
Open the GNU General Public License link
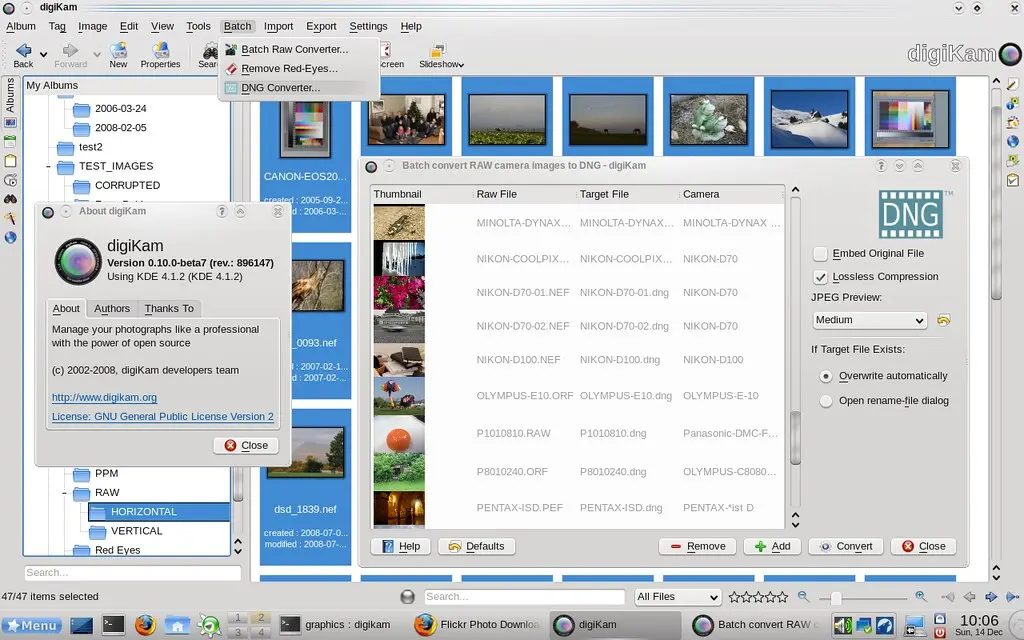pos(163,416)
